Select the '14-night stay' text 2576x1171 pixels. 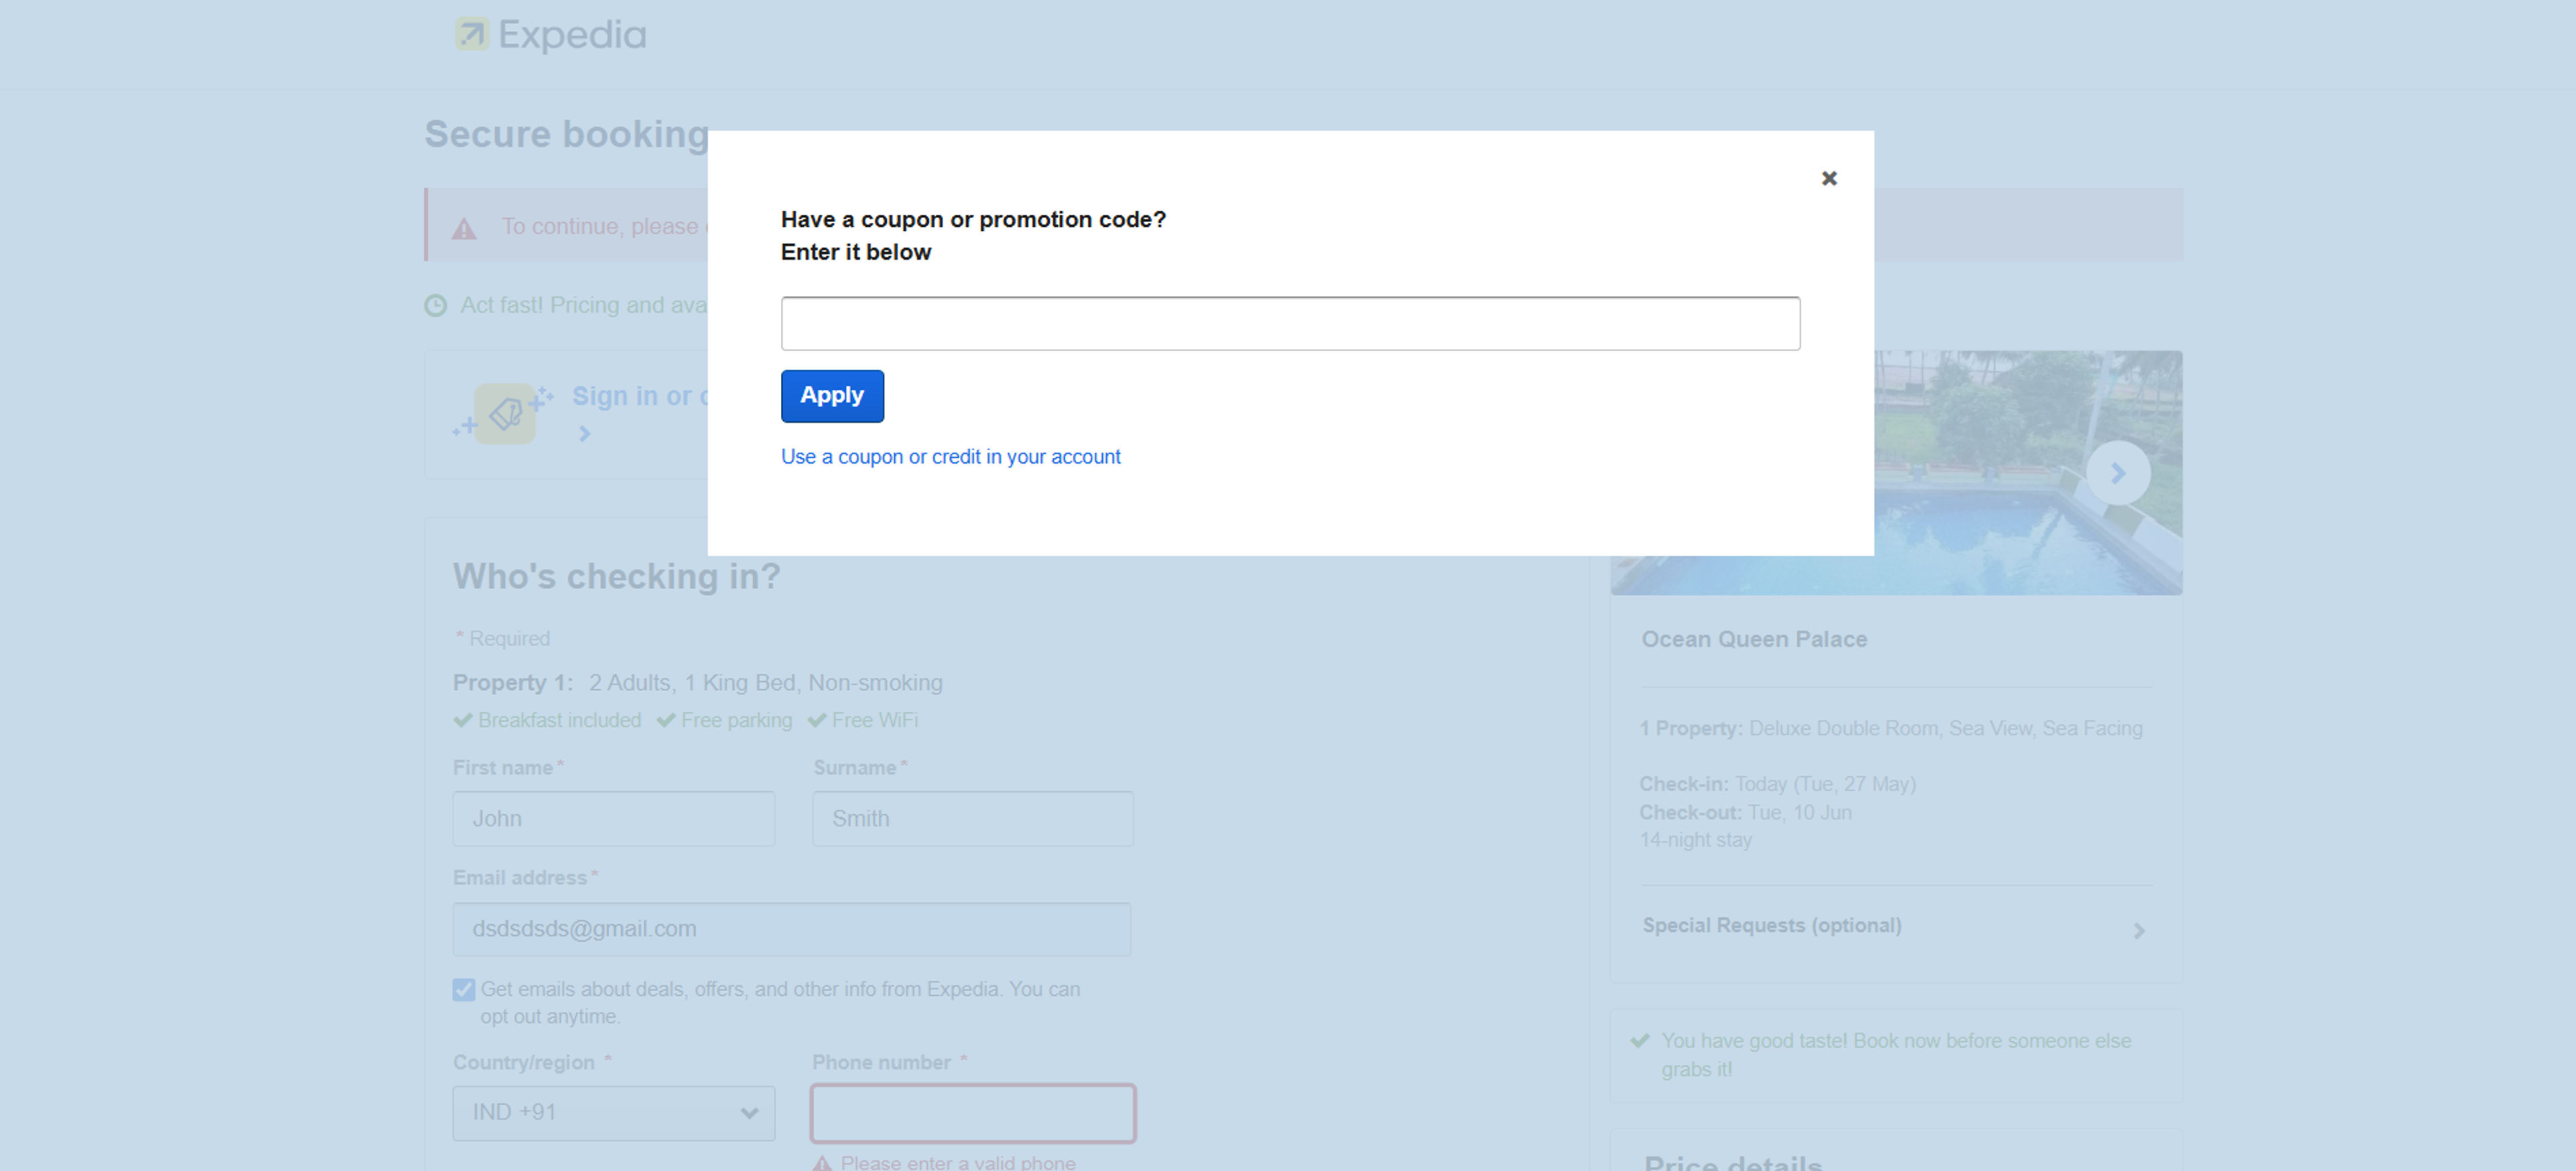coord(1696,840)
